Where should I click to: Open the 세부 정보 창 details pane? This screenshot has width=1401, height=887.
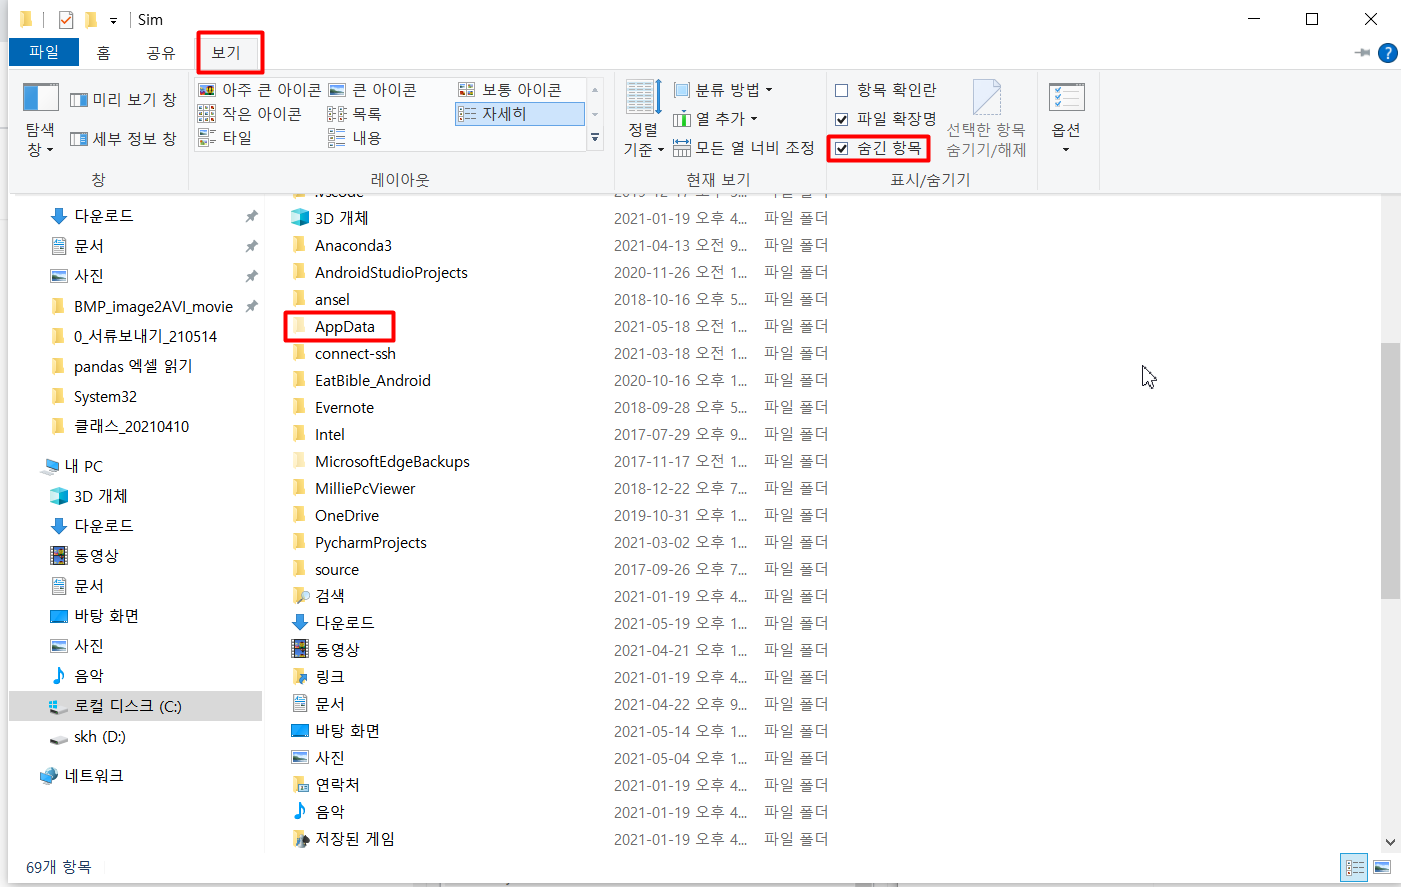point(123,138)
